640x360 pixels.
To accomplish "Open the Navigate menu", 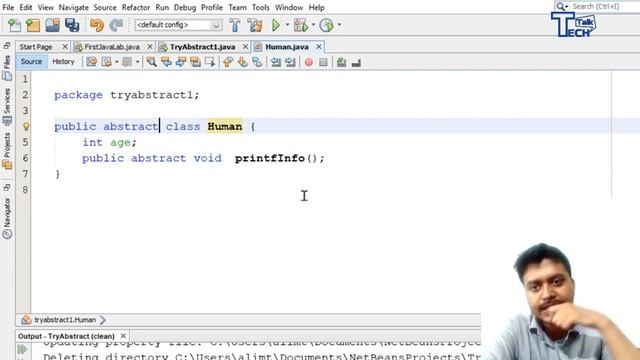I will (73, 7).
